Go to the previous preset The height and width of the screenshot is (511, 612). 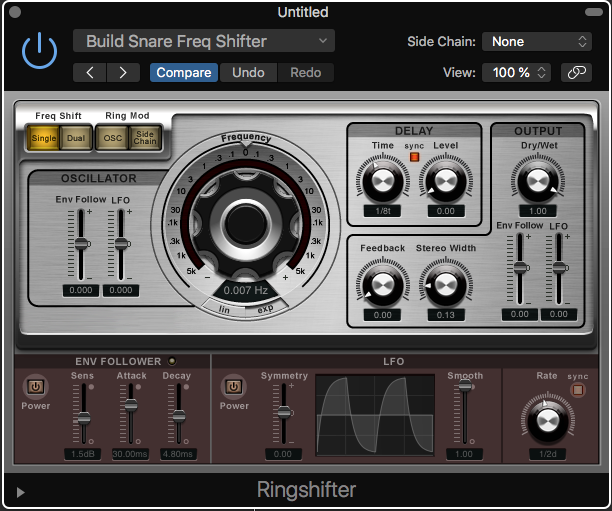[x=90, y=73]
